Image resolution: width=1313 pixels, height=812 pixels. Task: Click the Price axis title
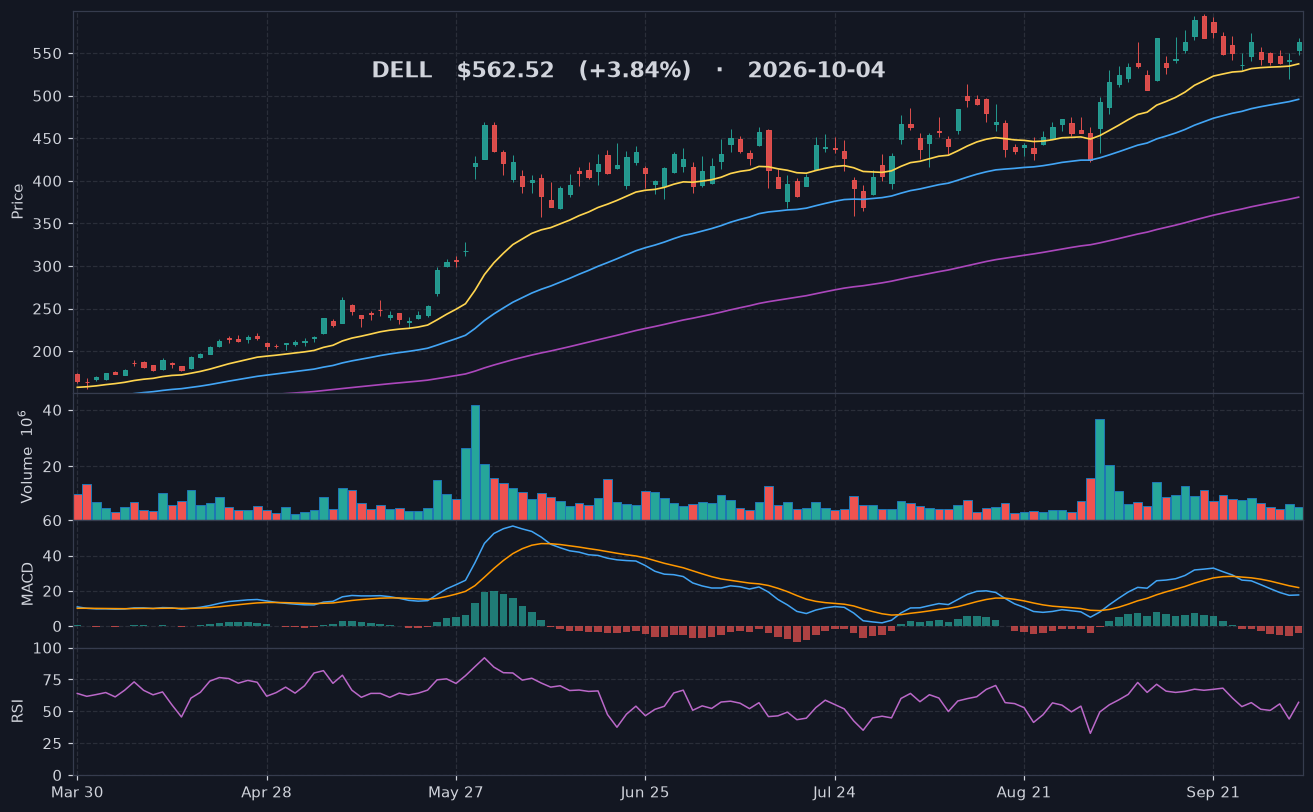18,201
